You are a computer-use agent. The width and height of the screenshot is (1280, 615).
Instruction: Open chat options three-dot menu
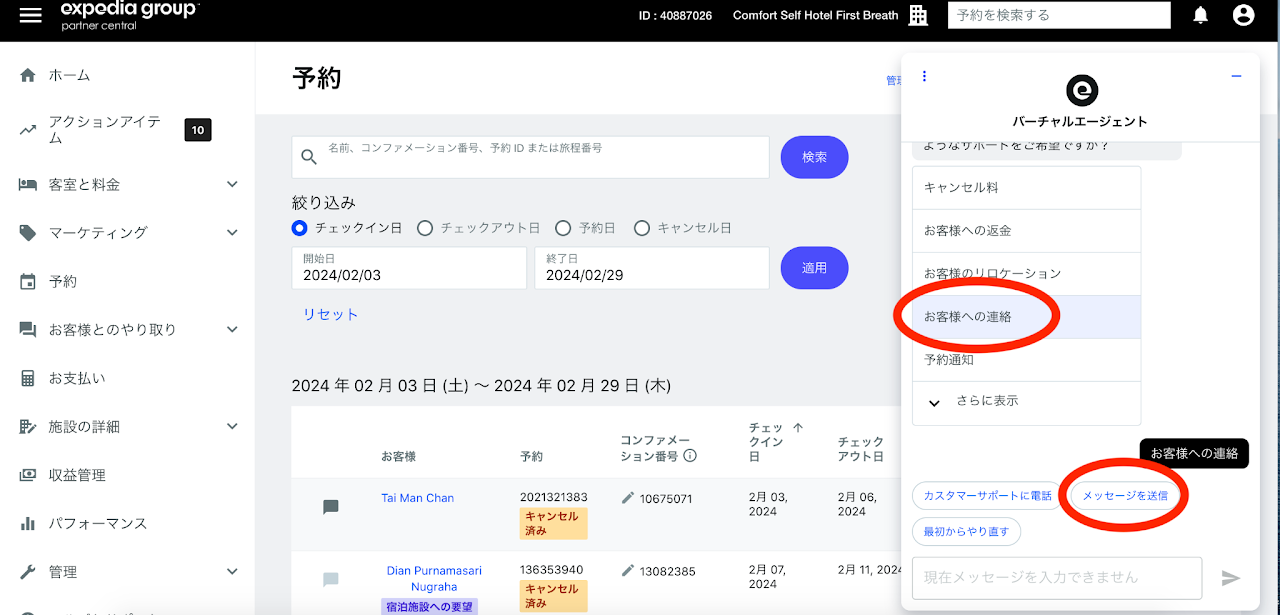[924, 76]
